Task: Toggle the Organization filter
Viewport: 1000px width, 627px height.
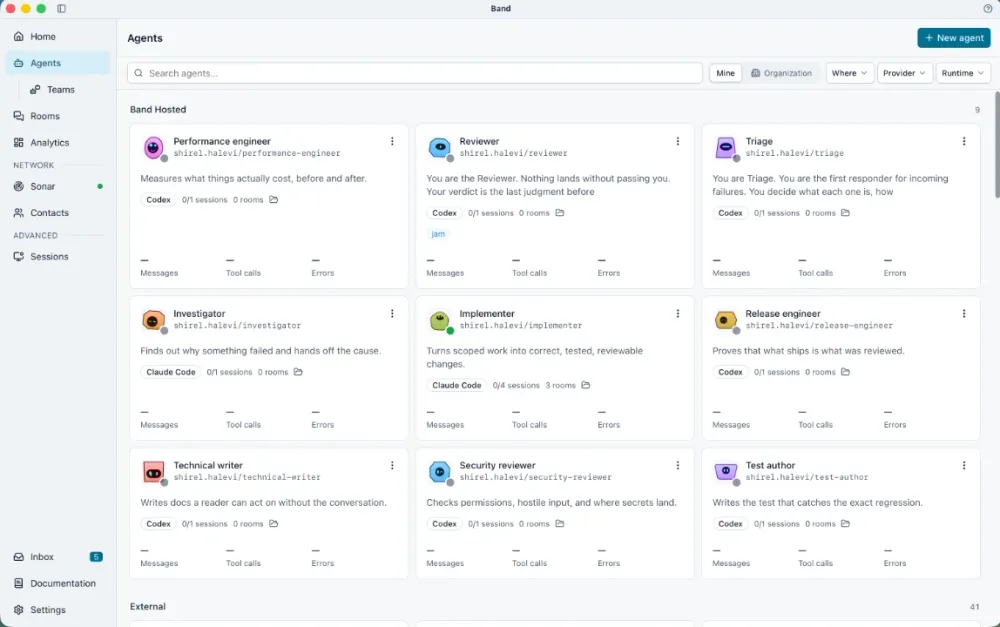Action: click(781, 73)
